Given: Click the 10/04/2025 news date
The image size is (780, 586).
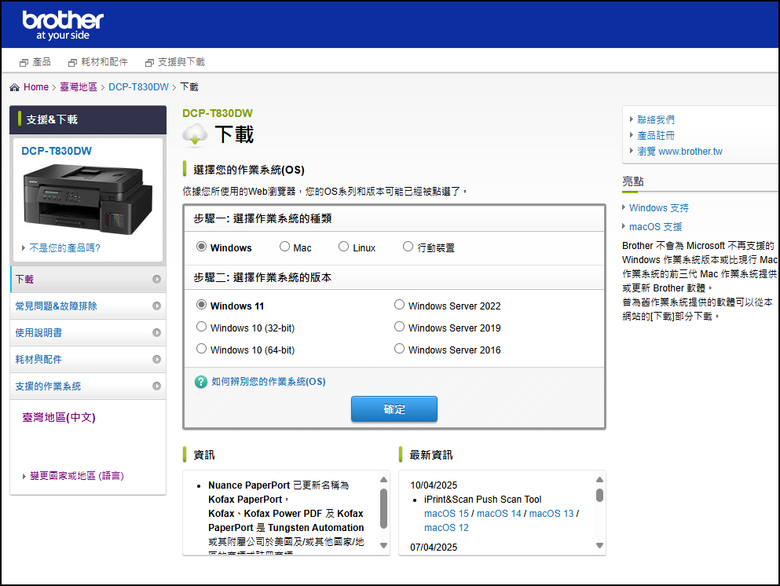Looking at the screenshot, I should (x=433, y=485).
